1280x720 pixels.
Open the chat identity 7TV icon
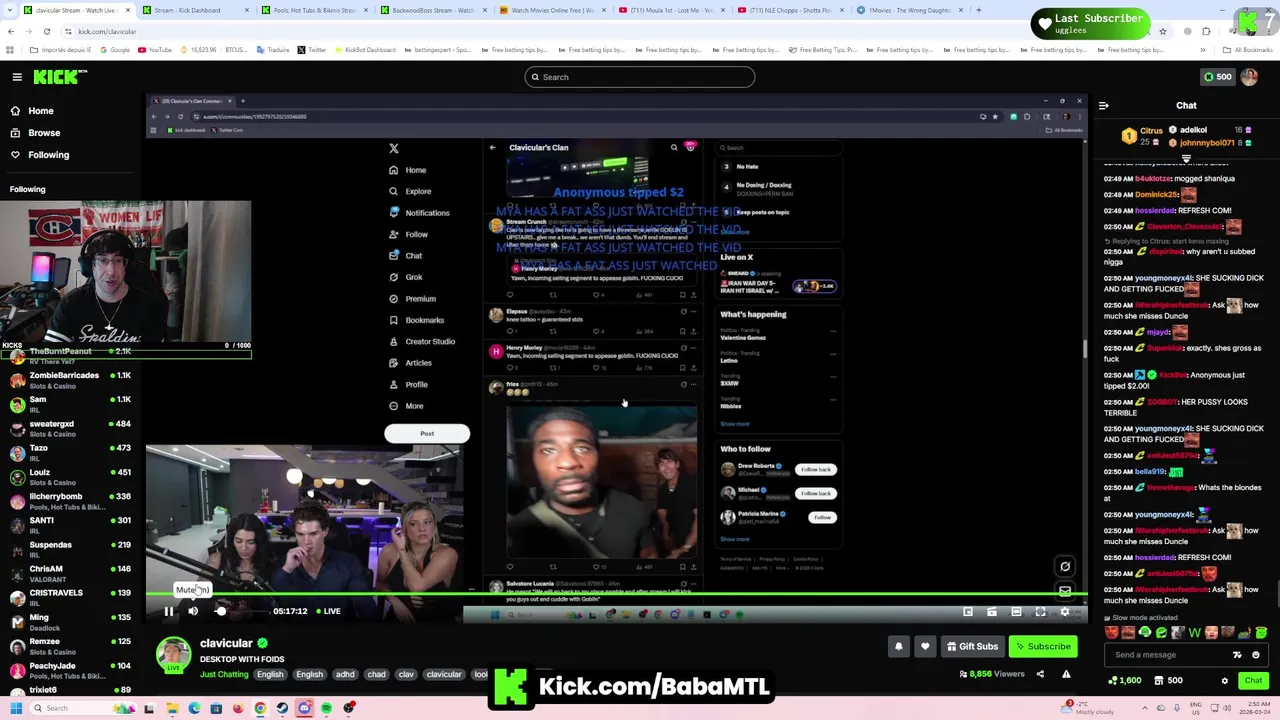1237,655
